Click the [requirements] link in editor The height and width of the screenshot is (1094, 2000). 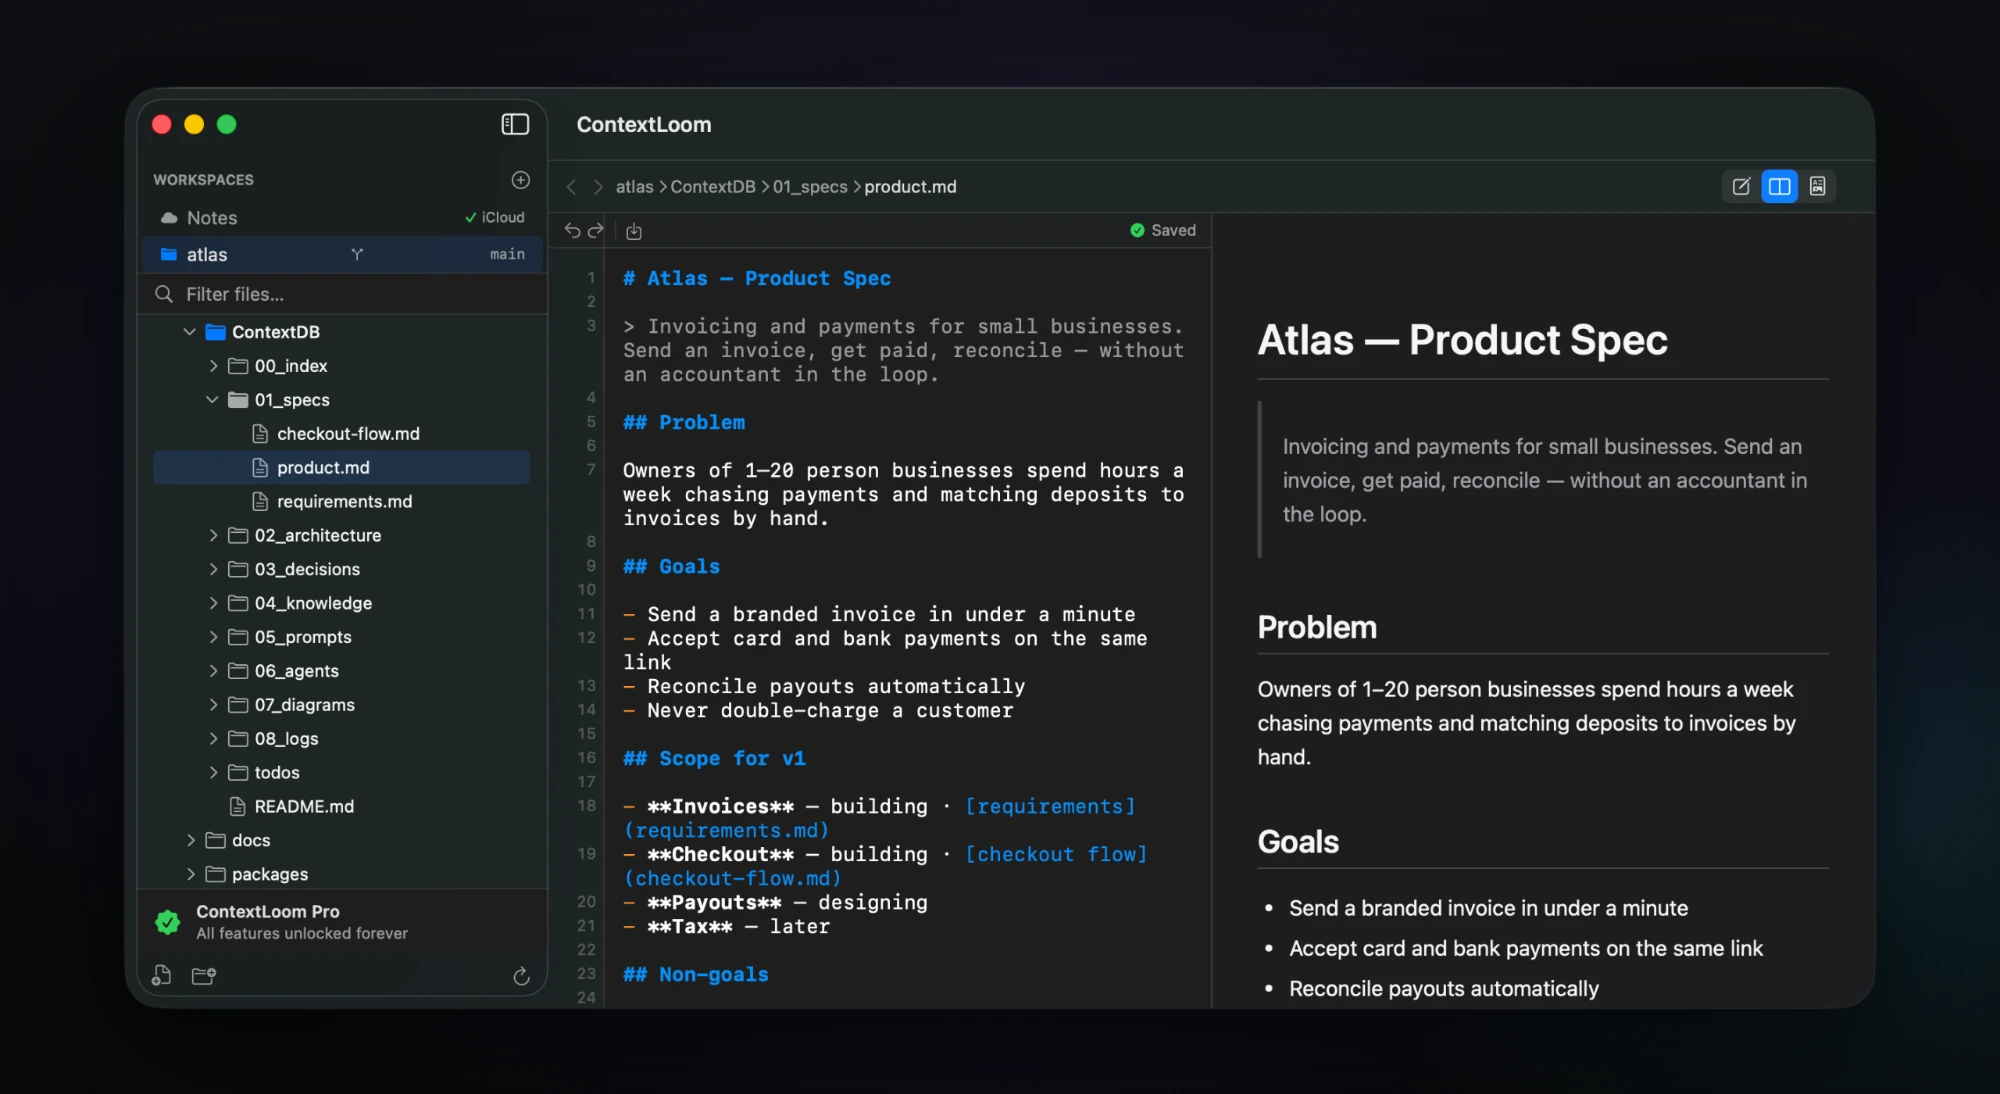click(1050, 806)
